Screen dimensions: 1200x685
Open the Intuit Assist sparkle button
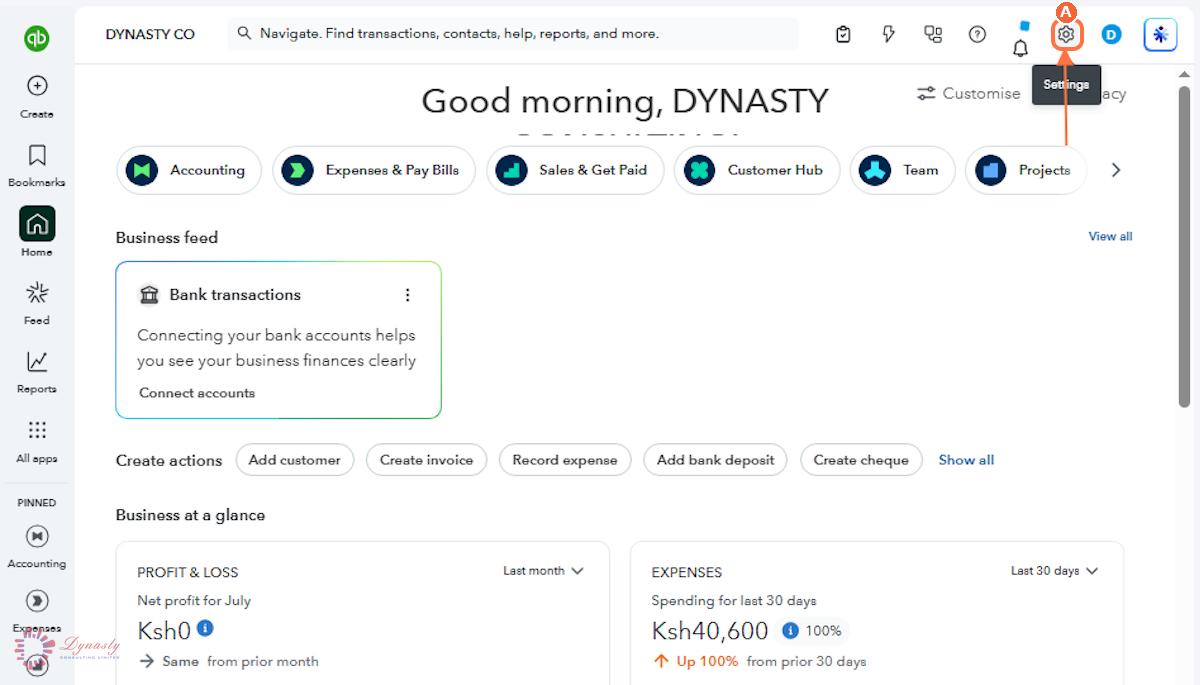[x=1160, y=35]
